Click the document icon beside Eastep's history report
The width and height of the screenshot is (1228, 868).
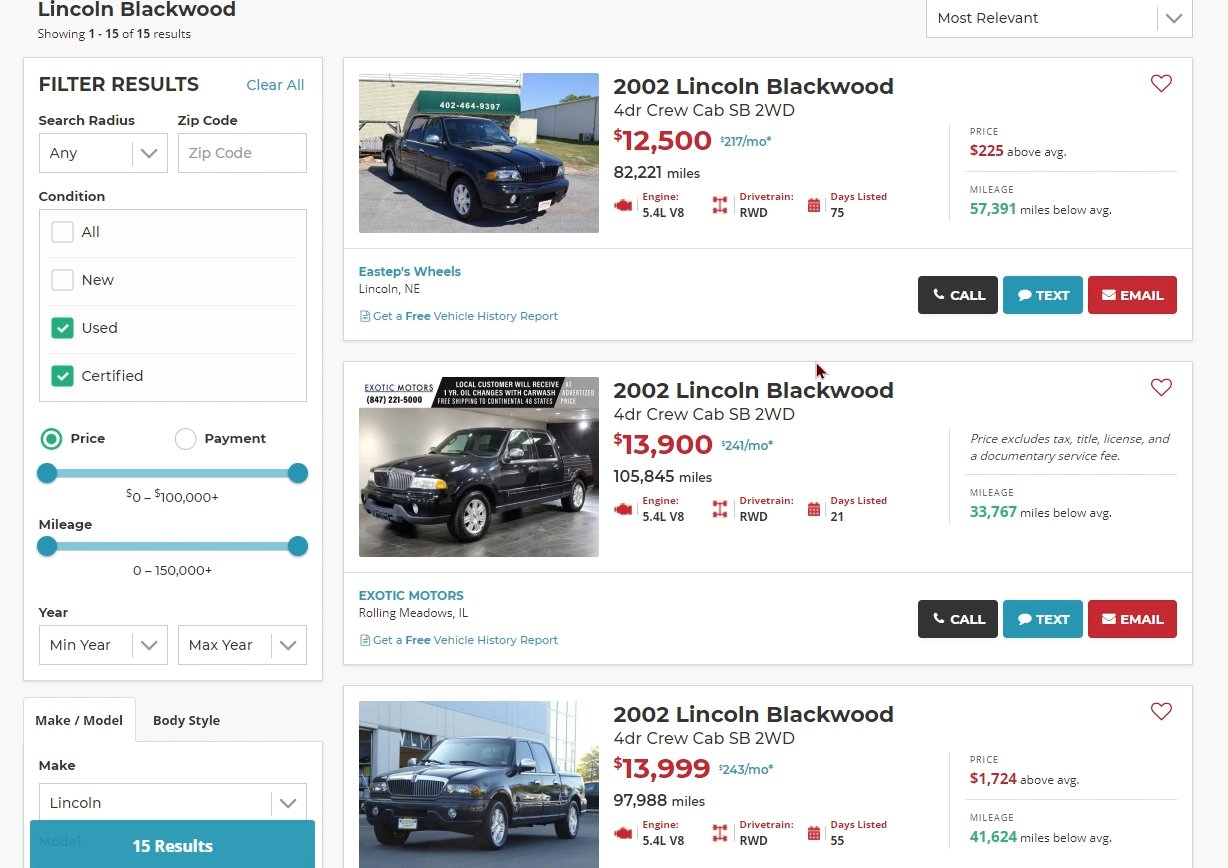[365, 316]
